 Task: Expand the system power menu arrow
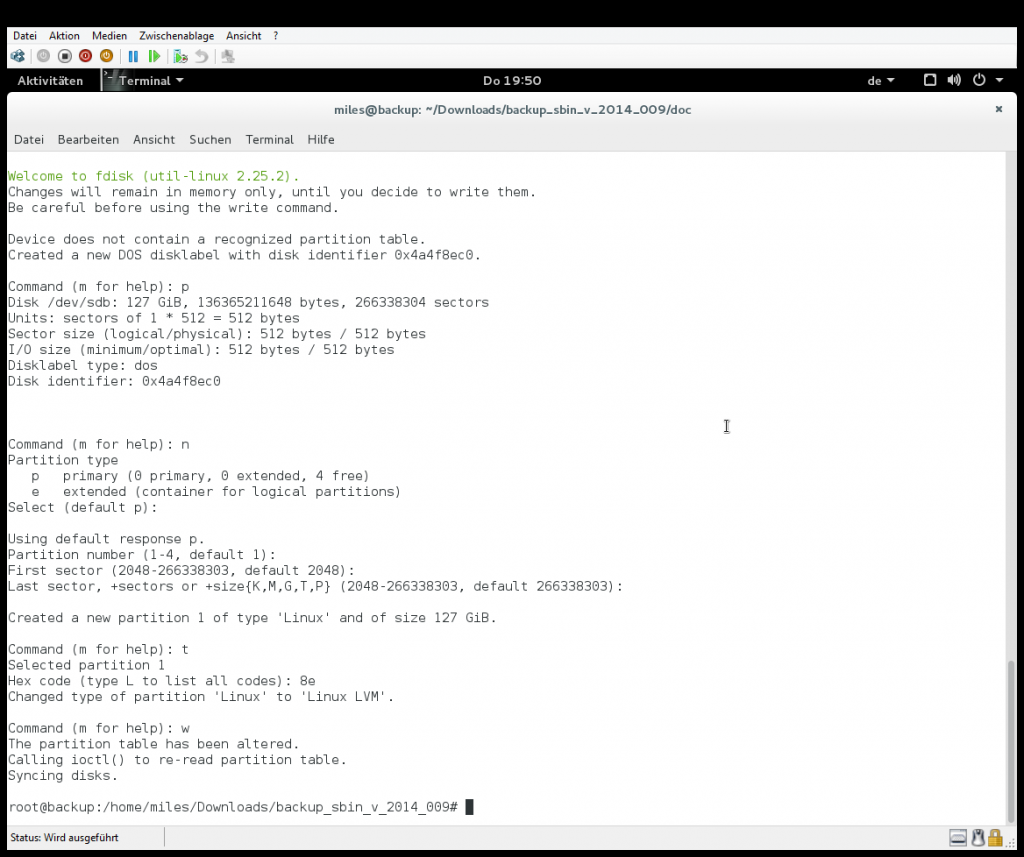point(999,80)
